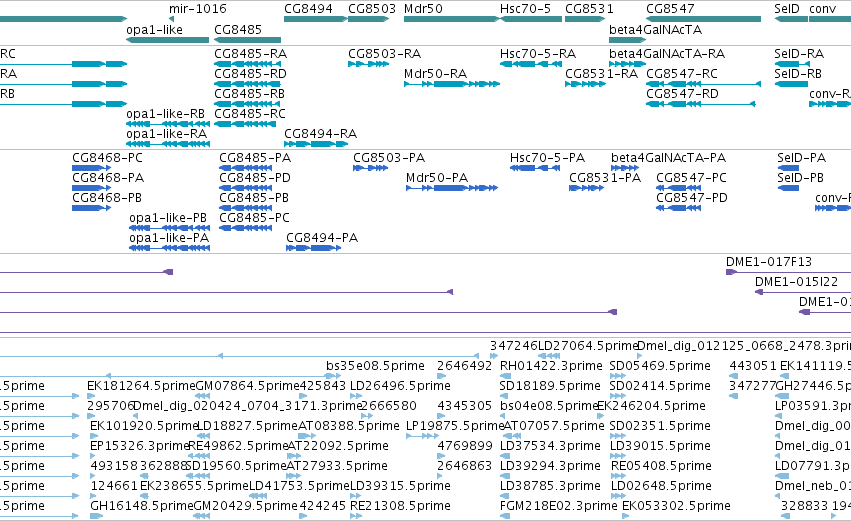Select the opa1-like-PB protein

(169, 228)
